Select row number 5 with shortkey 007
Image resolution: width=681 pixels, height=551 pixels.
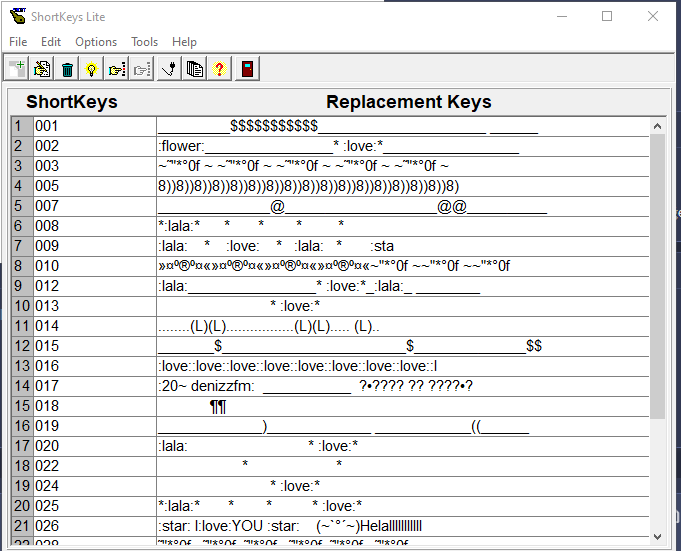94,206
